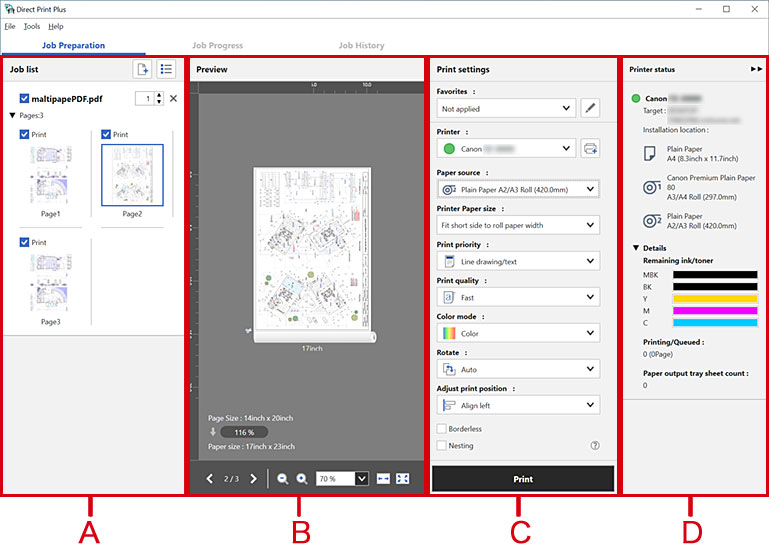Open the Paper source dropdown
The image size is (769, 555).
(x=518, y=189)
